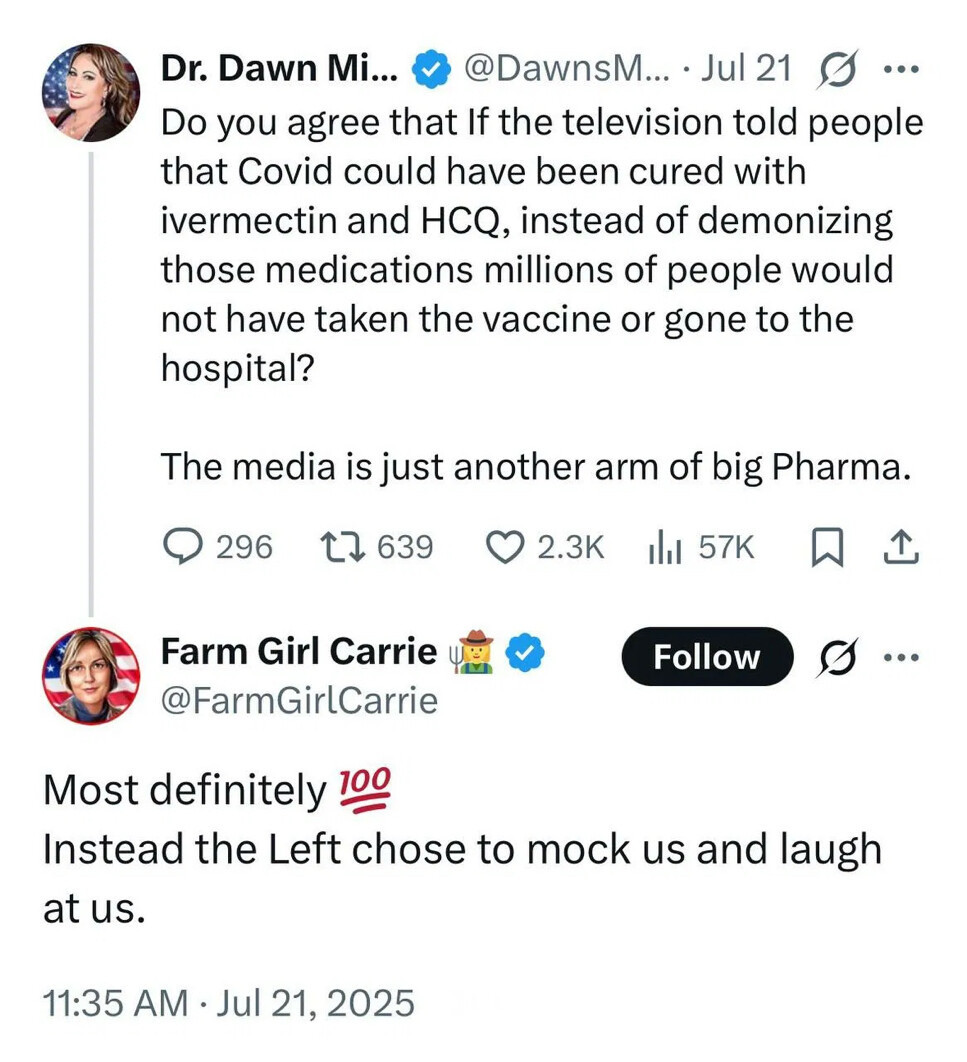Repost the Dr. Dawn tweet

[x=340, y=546]
